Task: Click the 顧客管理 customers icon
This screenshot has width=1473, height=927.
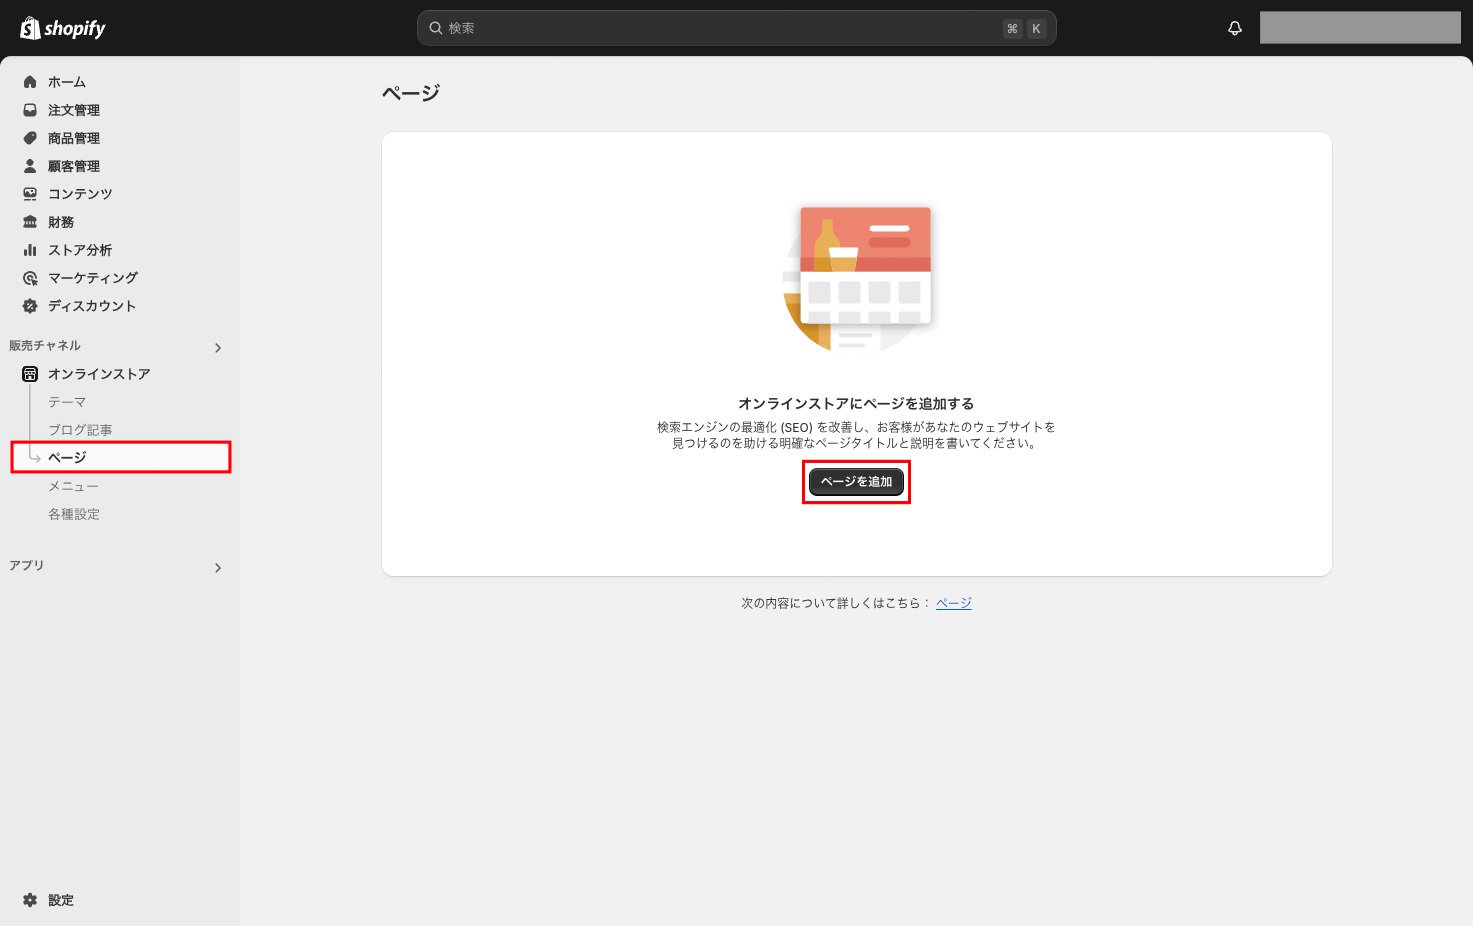Action: [30, 166]
